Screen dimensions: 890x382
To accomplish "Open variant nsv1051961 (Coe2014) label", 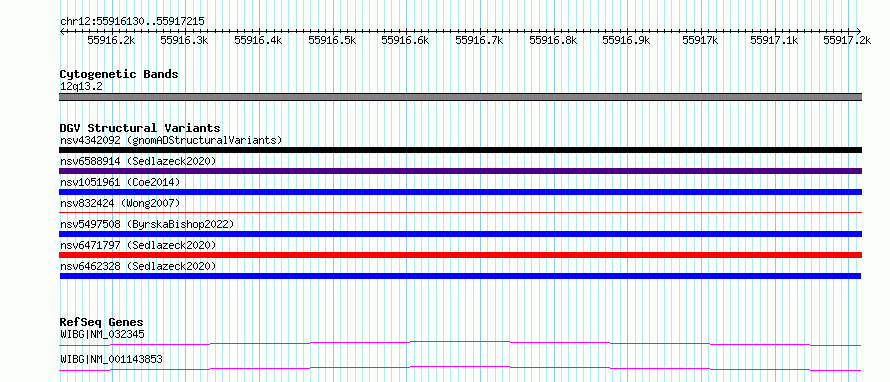I will pyautogui.click(x=120, y=182).
